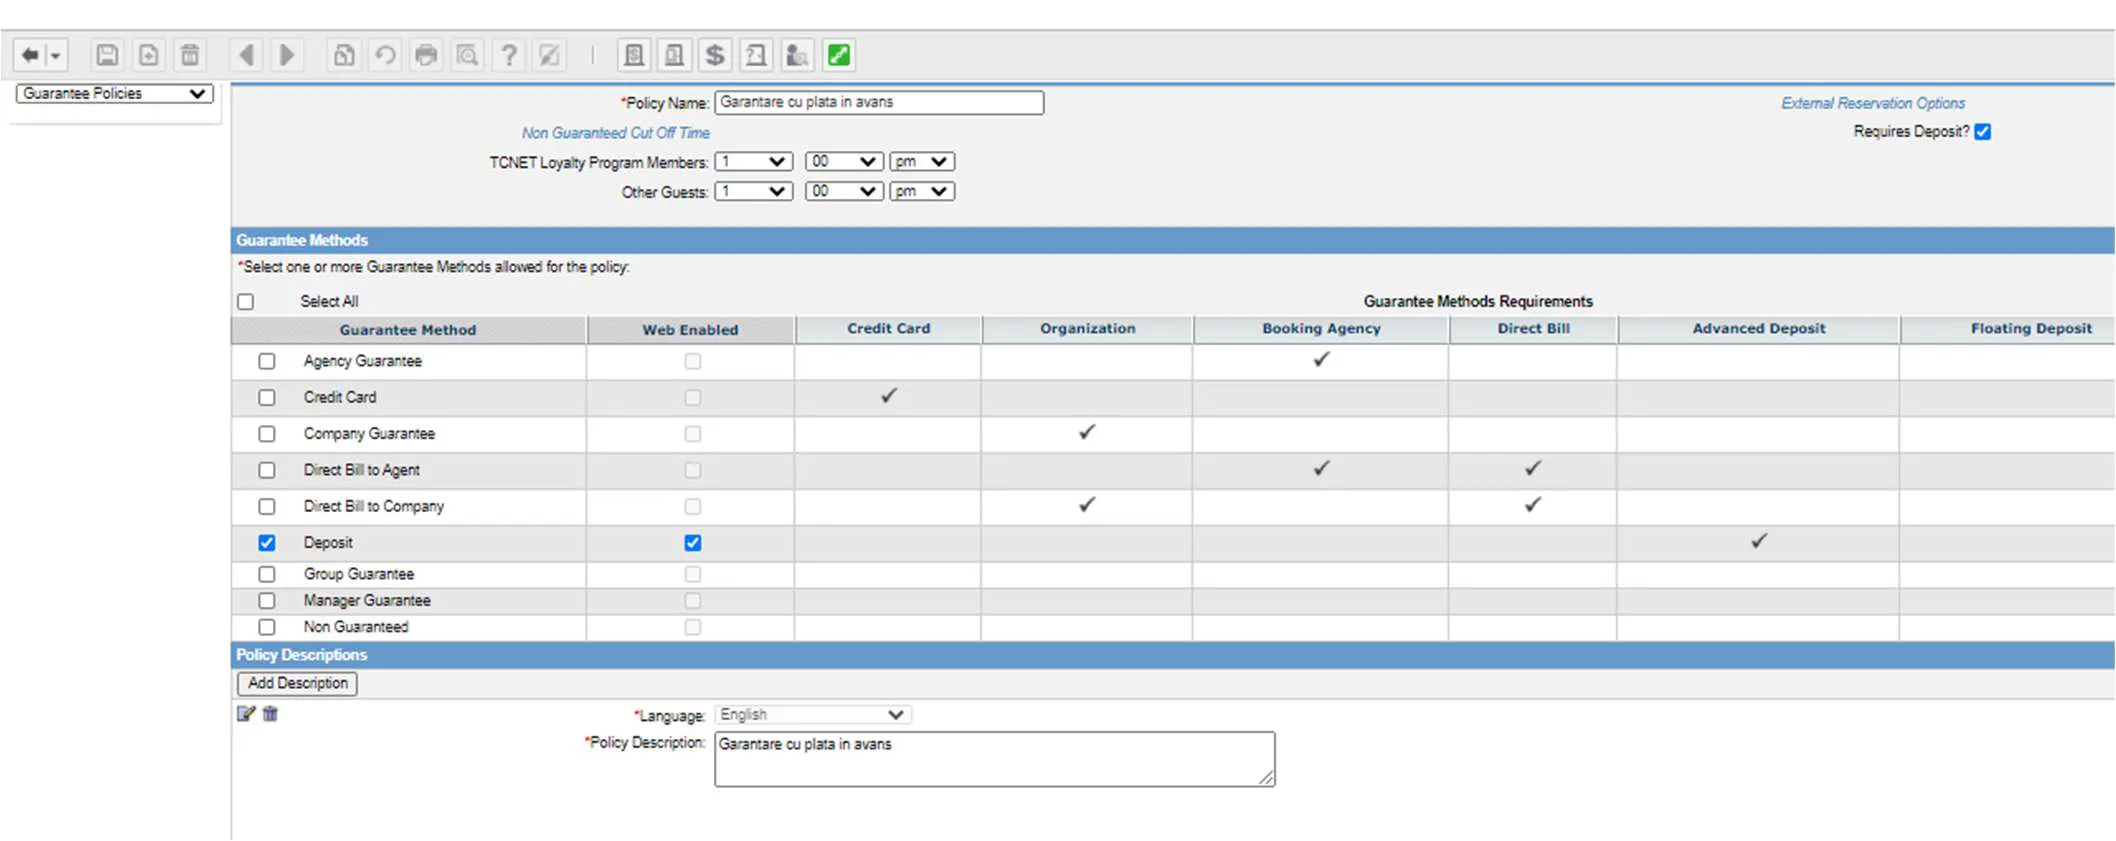Click the back arrow toolbar button

pyautogui.click(x=31, y=55)
